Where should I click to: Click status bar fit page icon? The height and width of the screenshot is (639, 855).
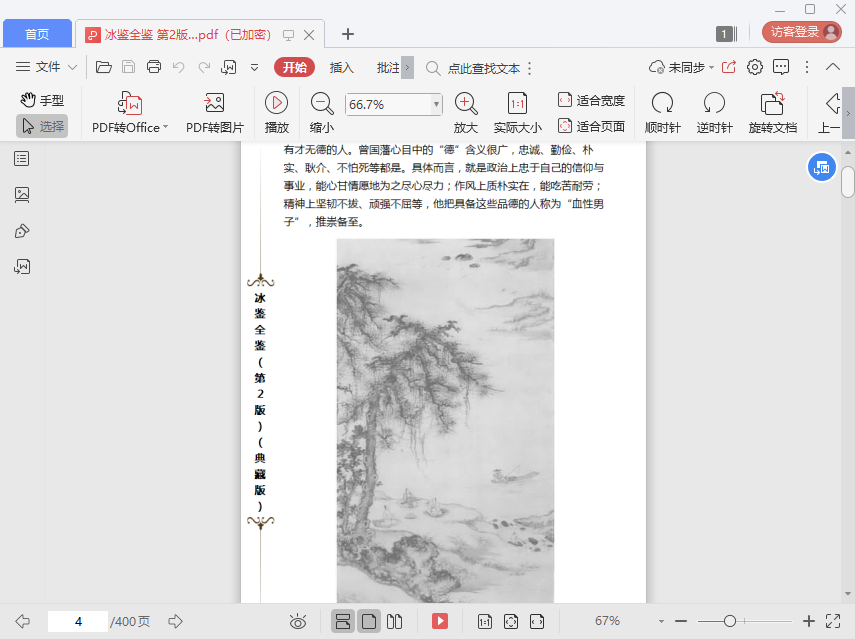[x=511, y=621]
